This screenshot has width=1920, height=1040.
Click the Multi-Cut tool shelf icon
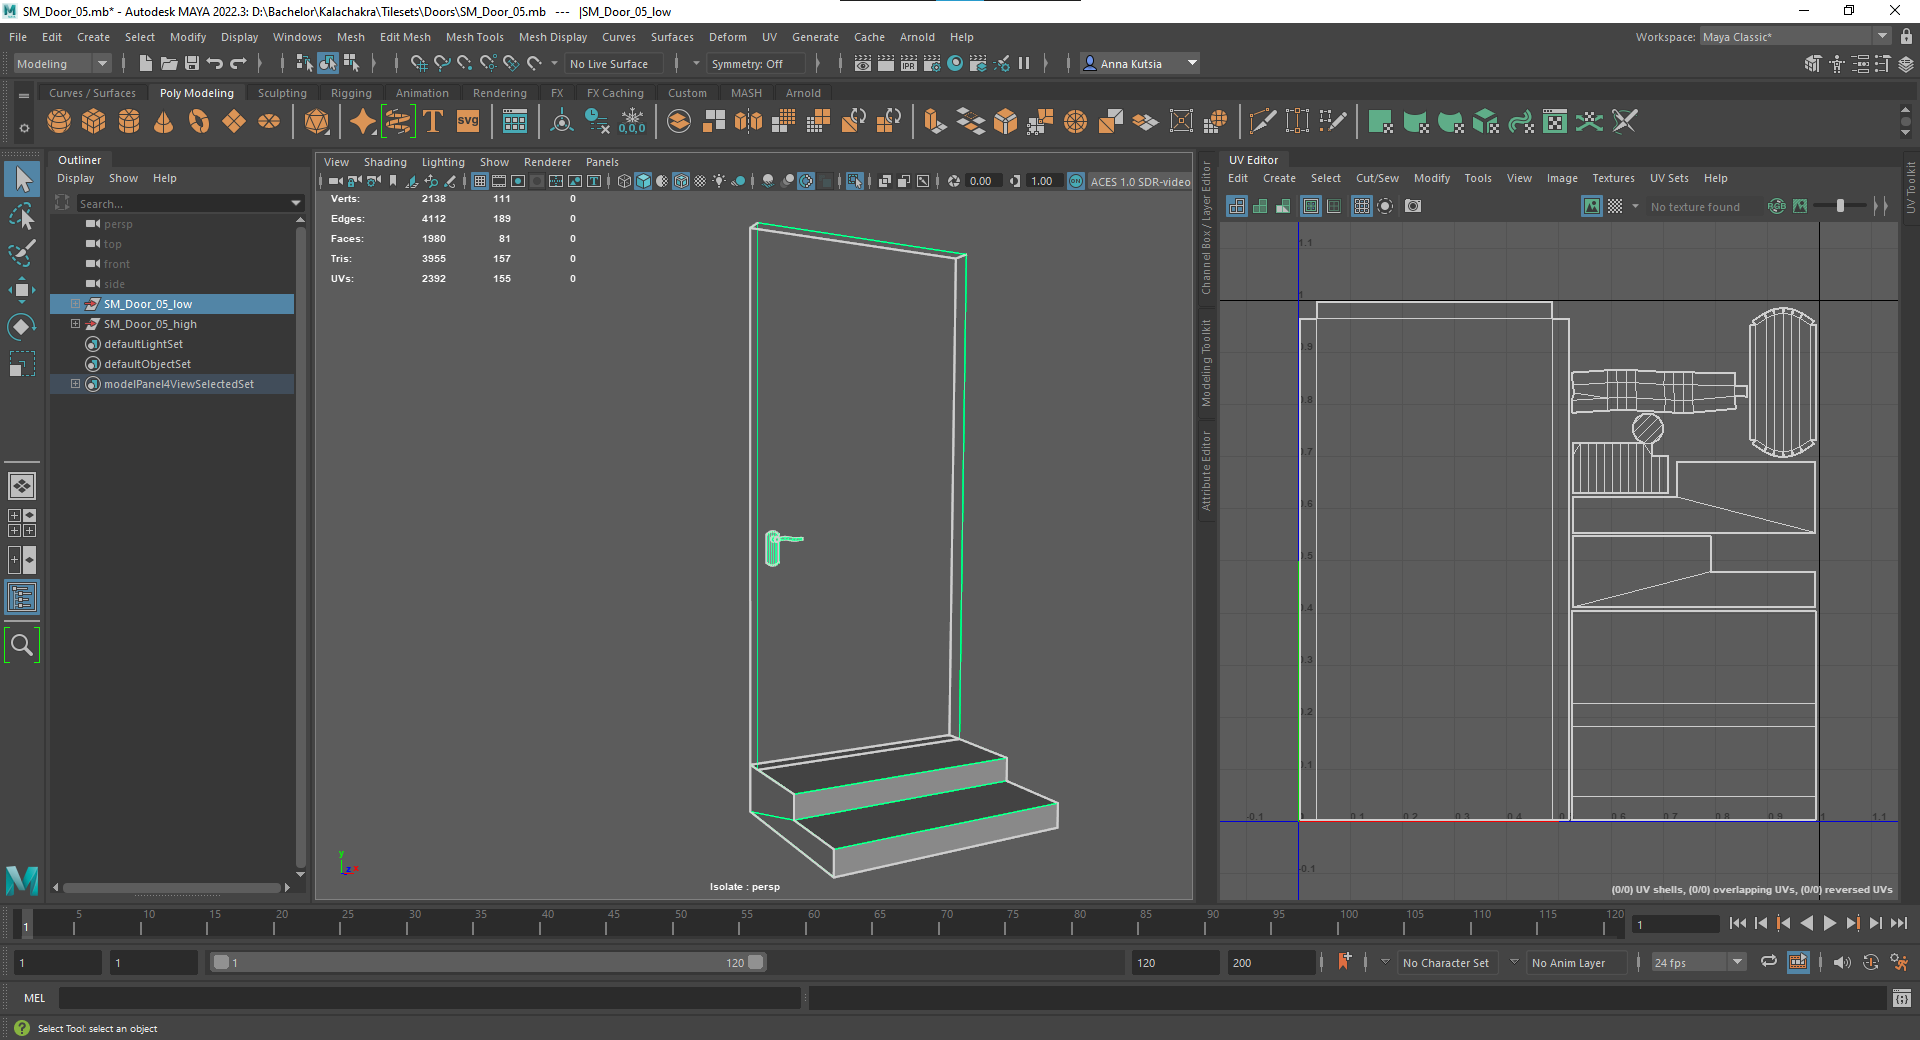[x=1263, y=122]
